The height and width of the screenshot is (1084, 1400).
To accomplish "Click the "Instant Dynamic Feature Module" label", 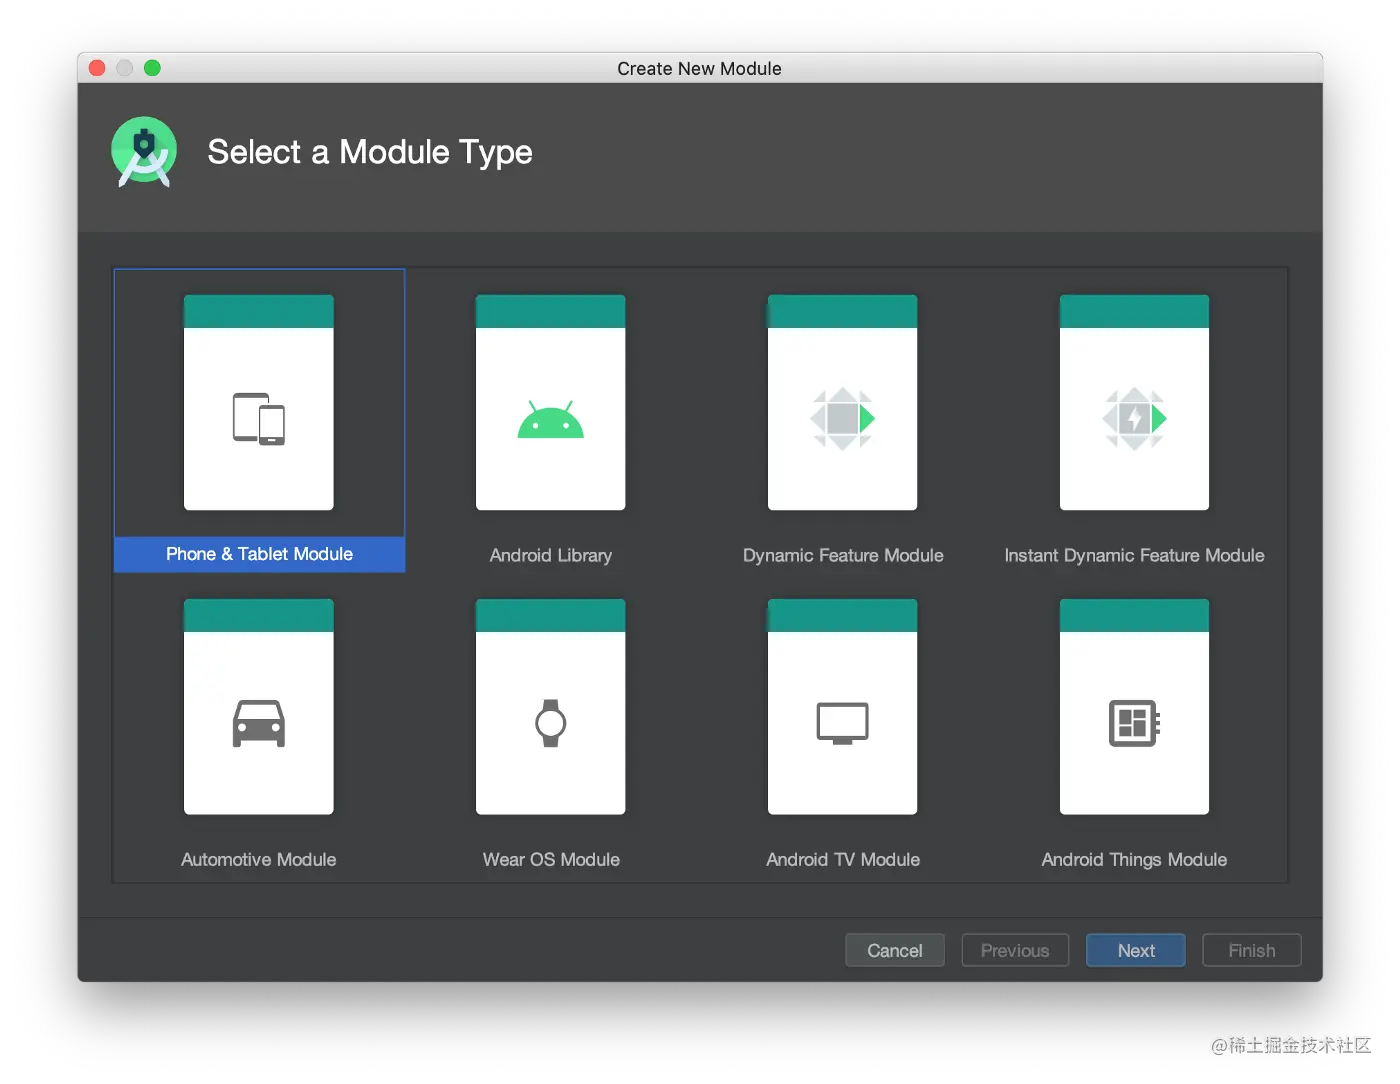I will tap(1134, 555).
